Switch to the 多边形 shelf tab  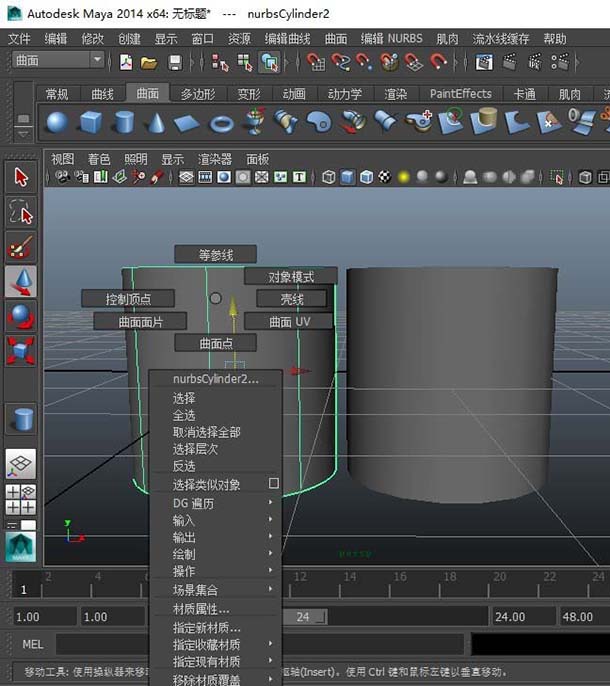(200, 94)
